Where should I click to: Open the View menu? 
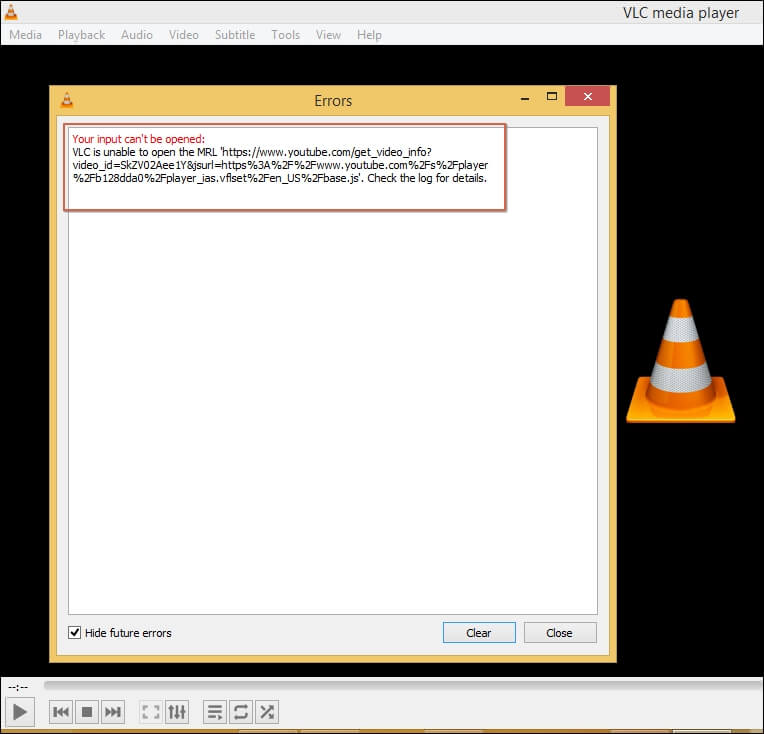328,35
